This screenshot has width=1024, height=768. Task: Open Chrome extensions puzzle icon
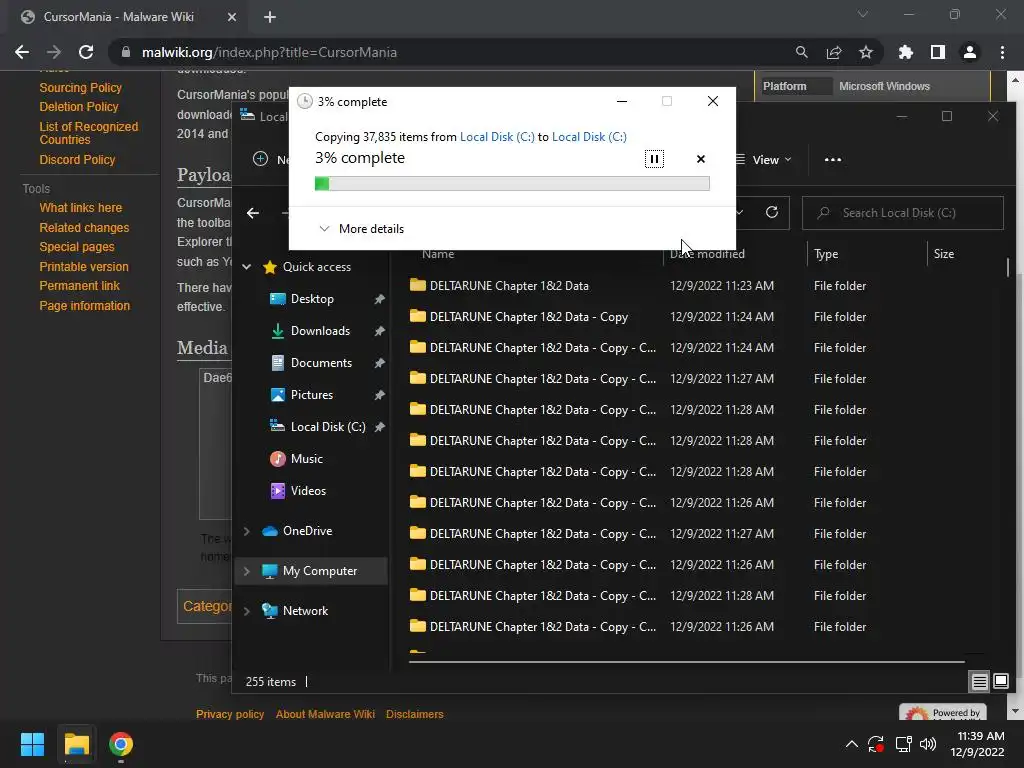[x=905, y=52]
